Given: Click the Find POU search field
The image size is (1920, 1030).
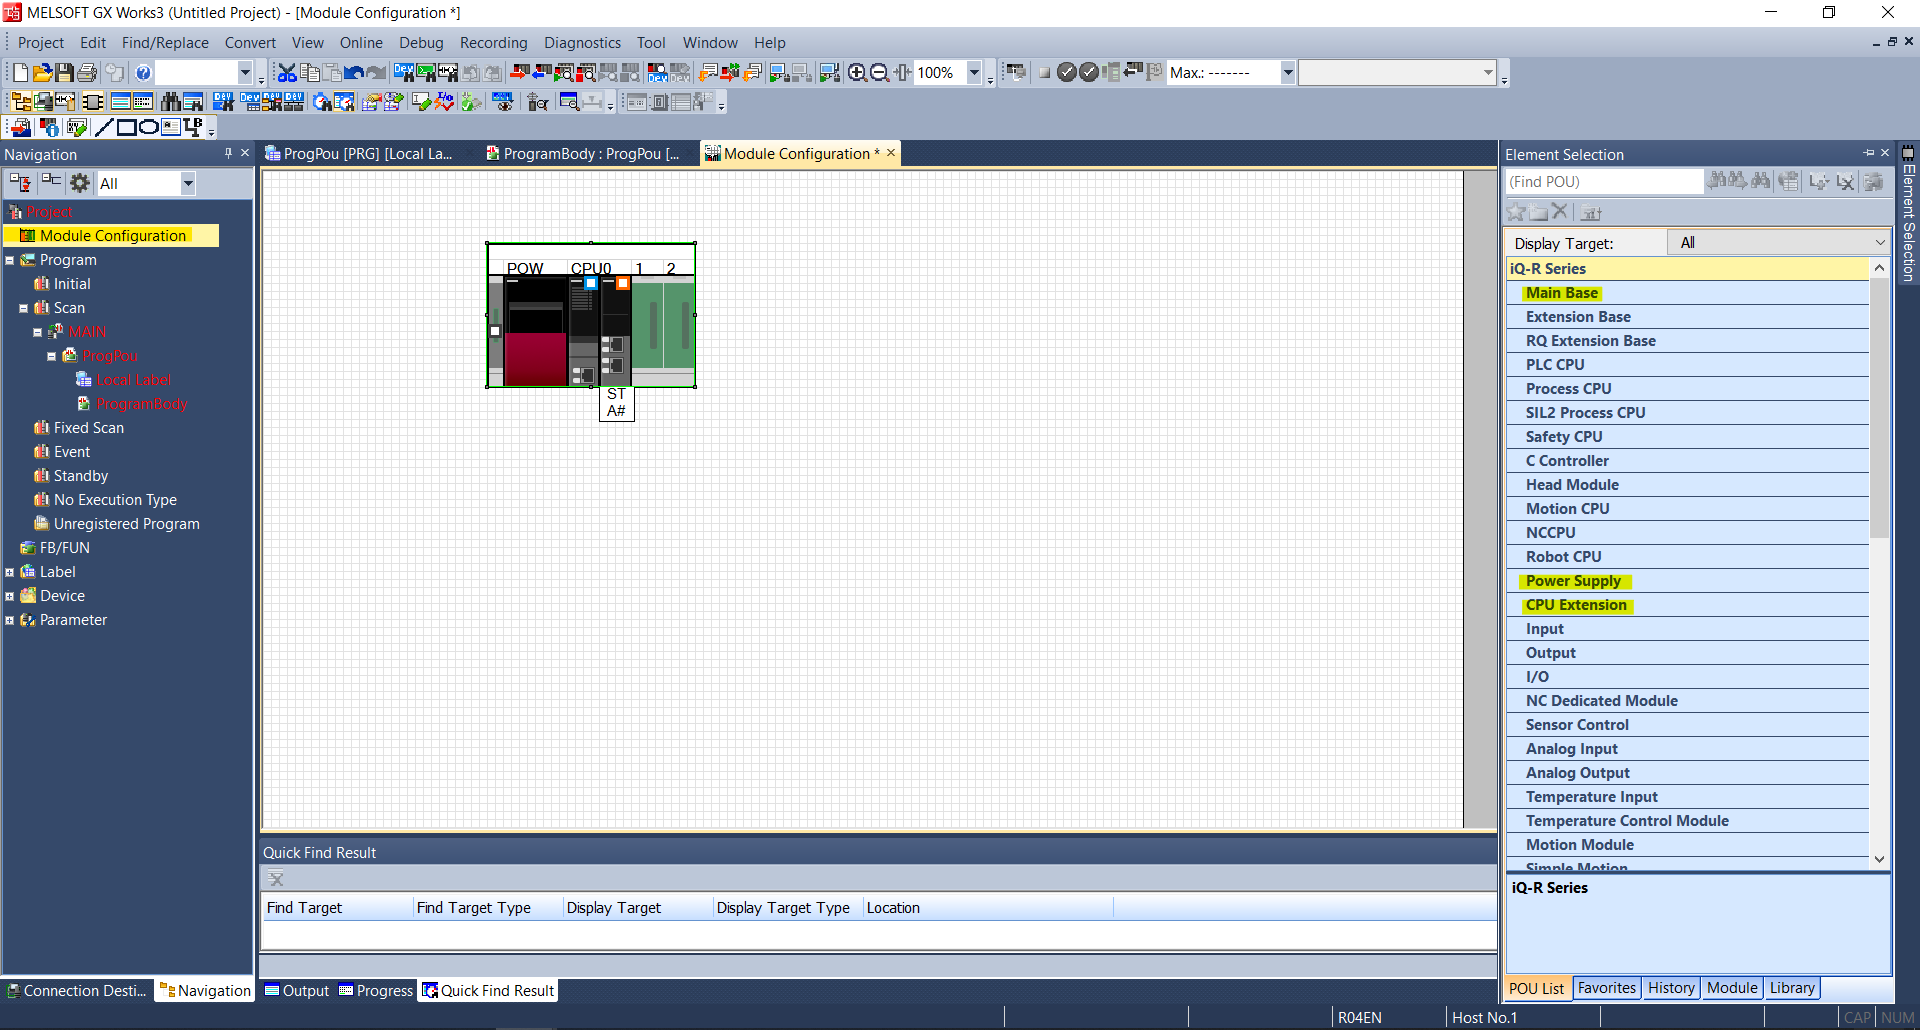Looking at the screenshot, I should tap(1604, 182).
